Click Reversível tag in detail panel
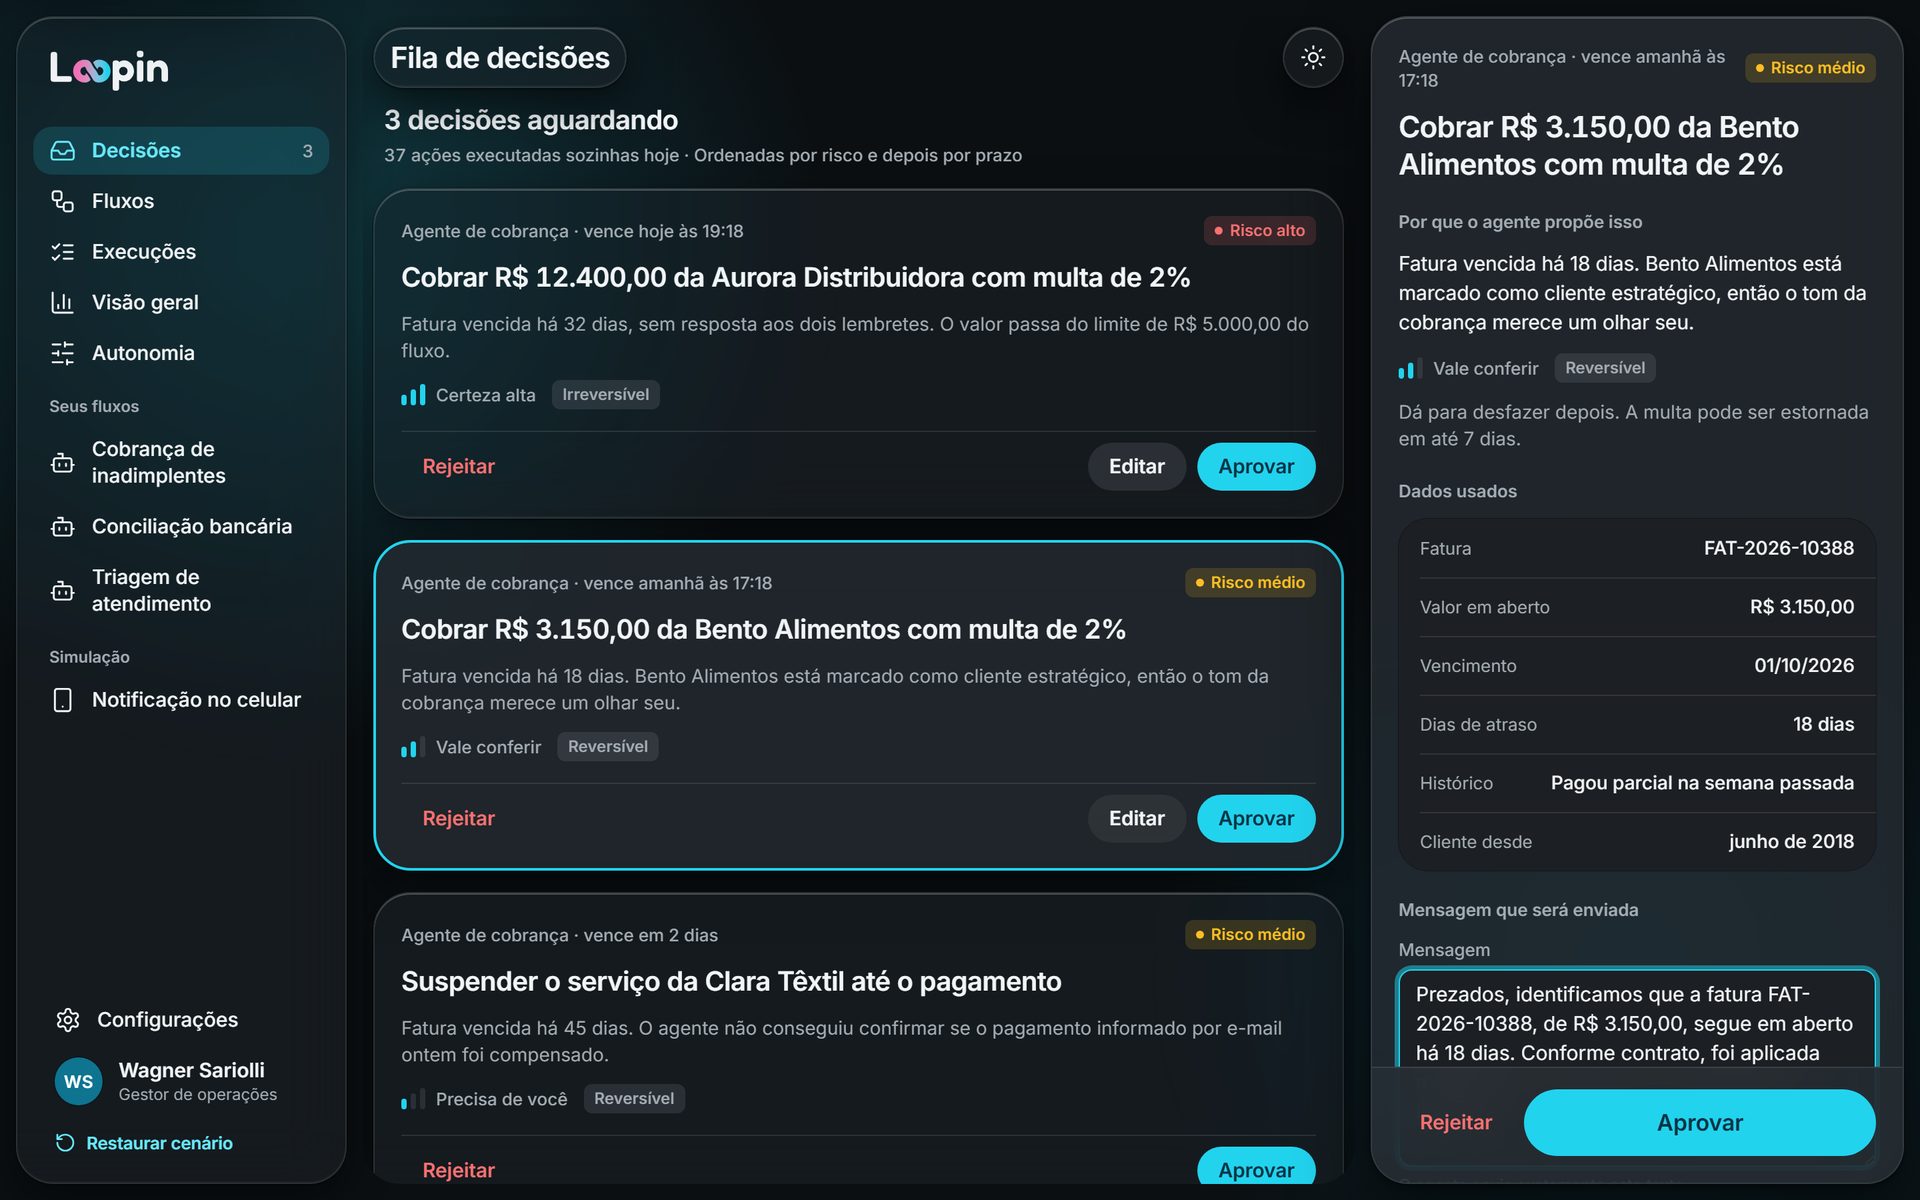1920x1200 pixels. coord(1604,368)
